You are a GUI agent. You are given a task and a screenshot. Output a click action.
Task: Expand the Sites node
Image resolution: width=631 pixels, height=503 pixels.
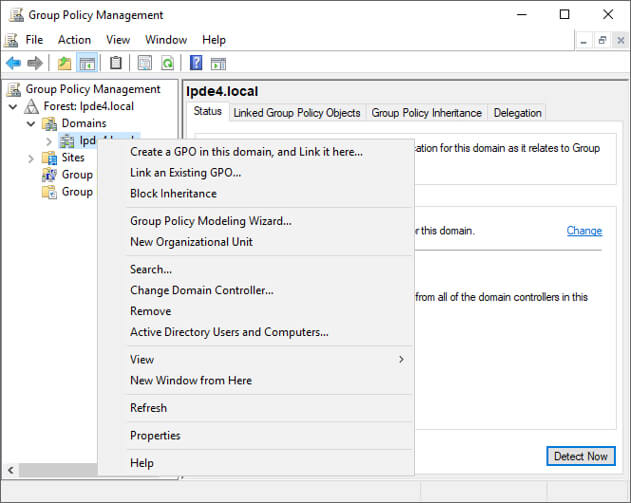coord(31,158)
